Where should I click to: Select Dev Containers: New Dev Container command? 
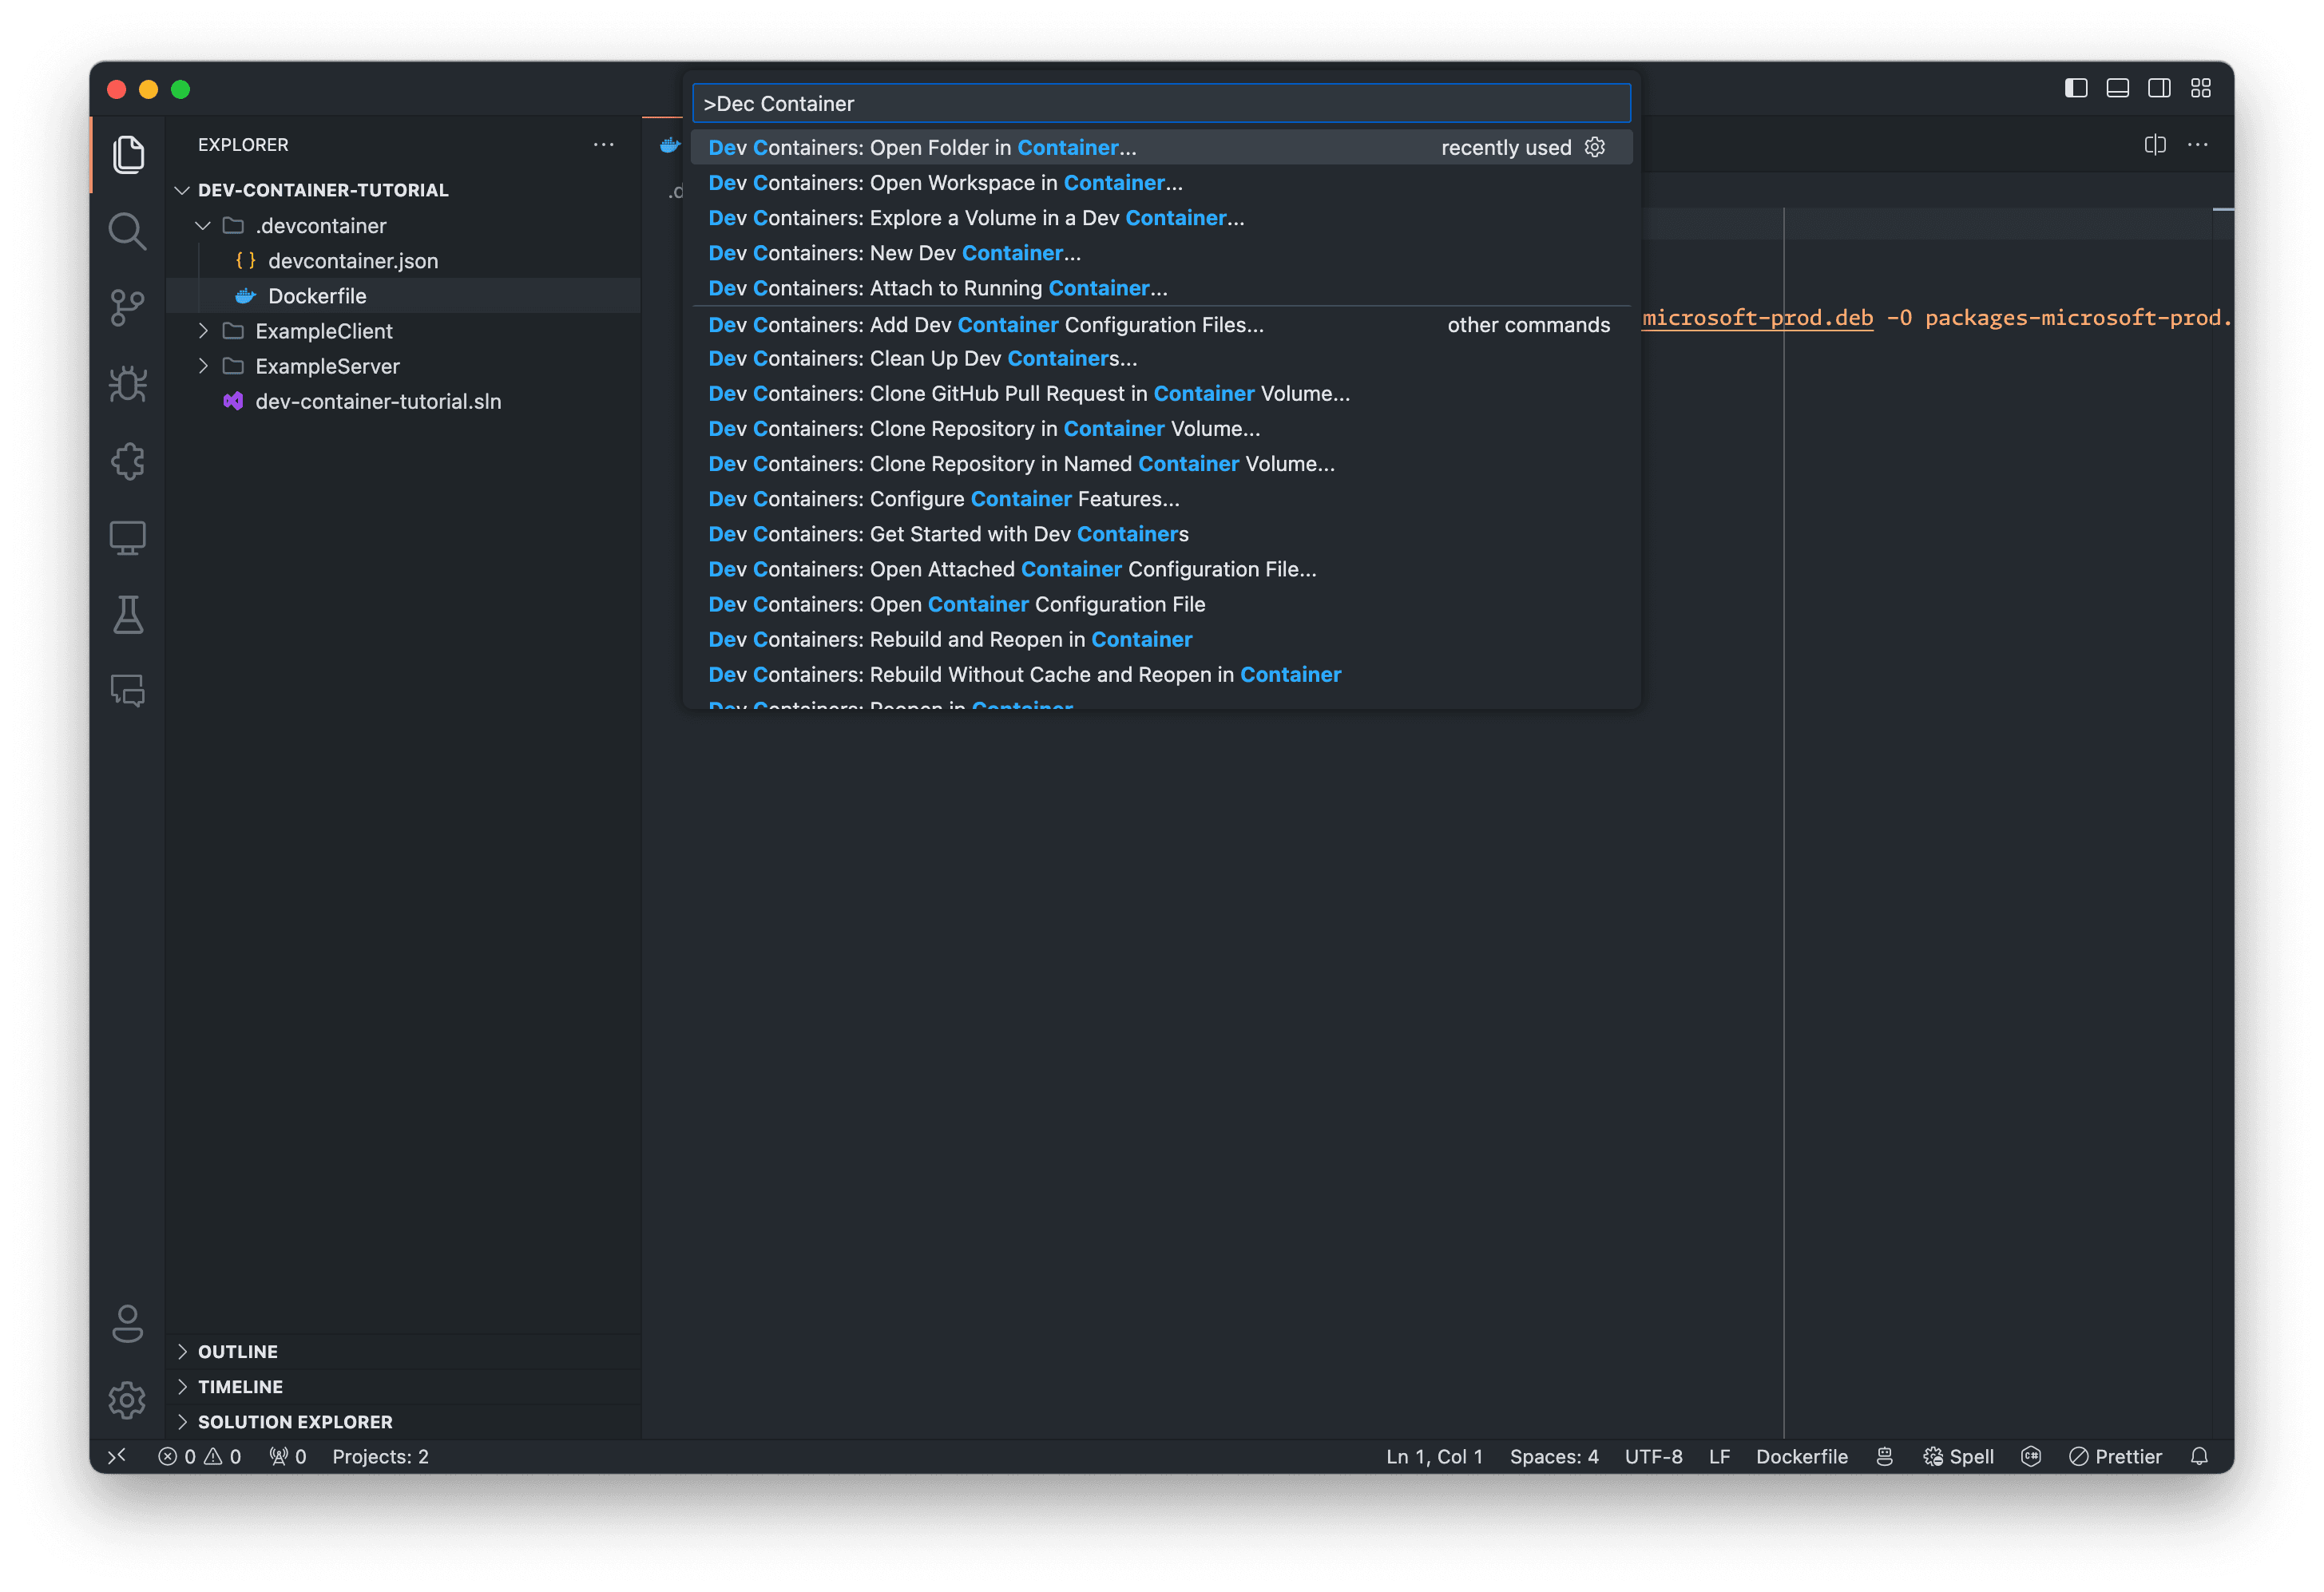[893, 252]
